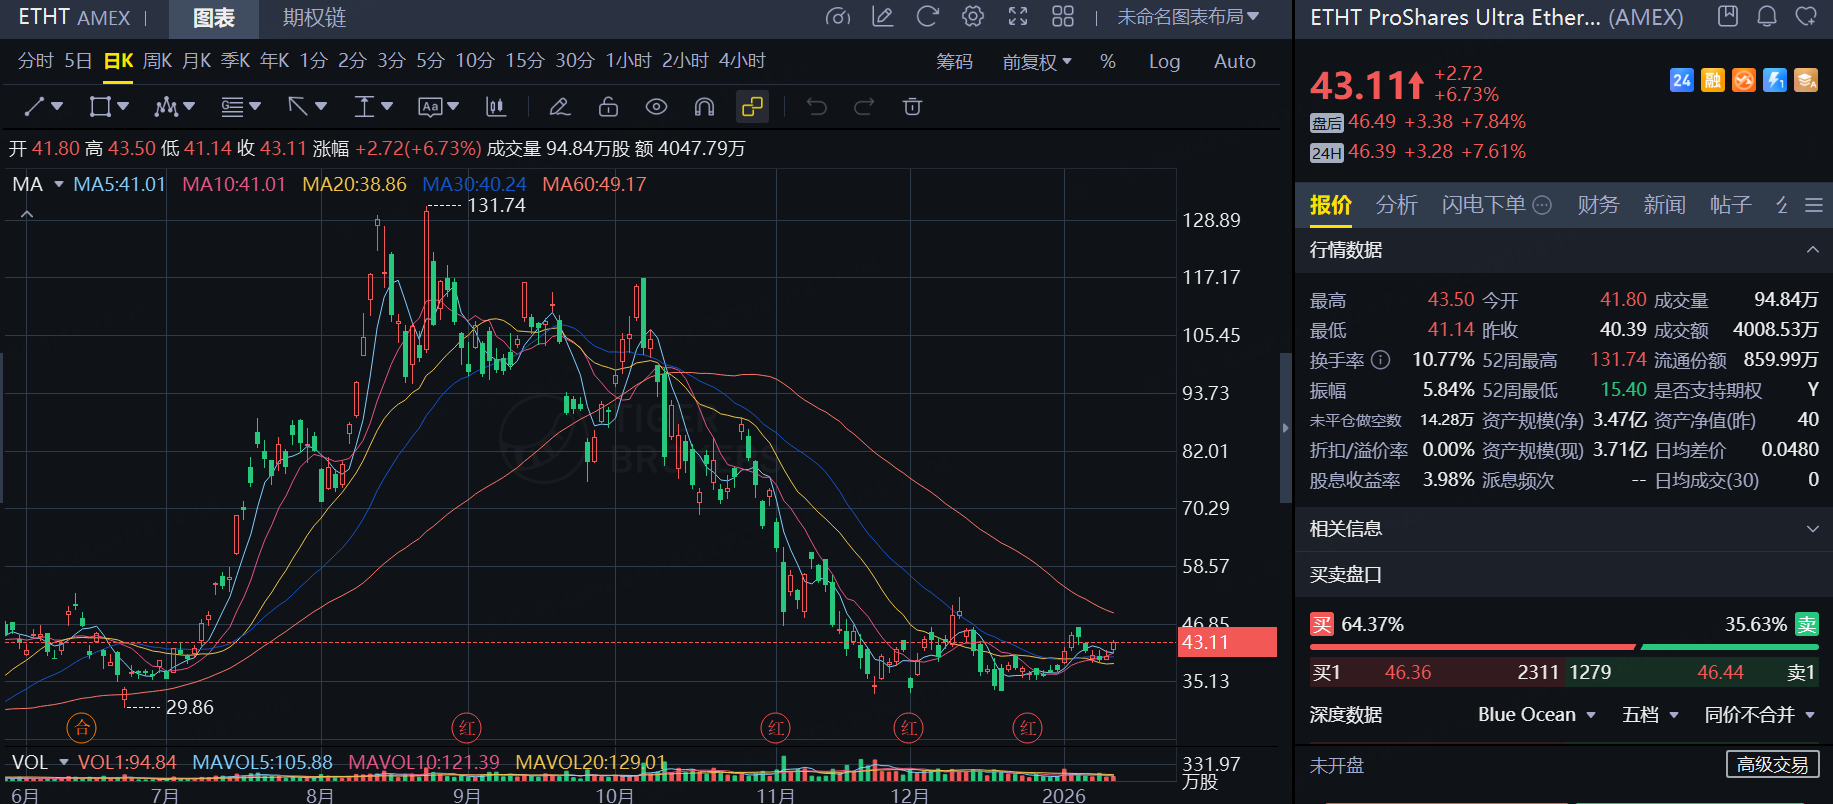Toggle the 筹码 chip distribution panel
Screen dimensions: 1833x804
[x=954, y=62]
